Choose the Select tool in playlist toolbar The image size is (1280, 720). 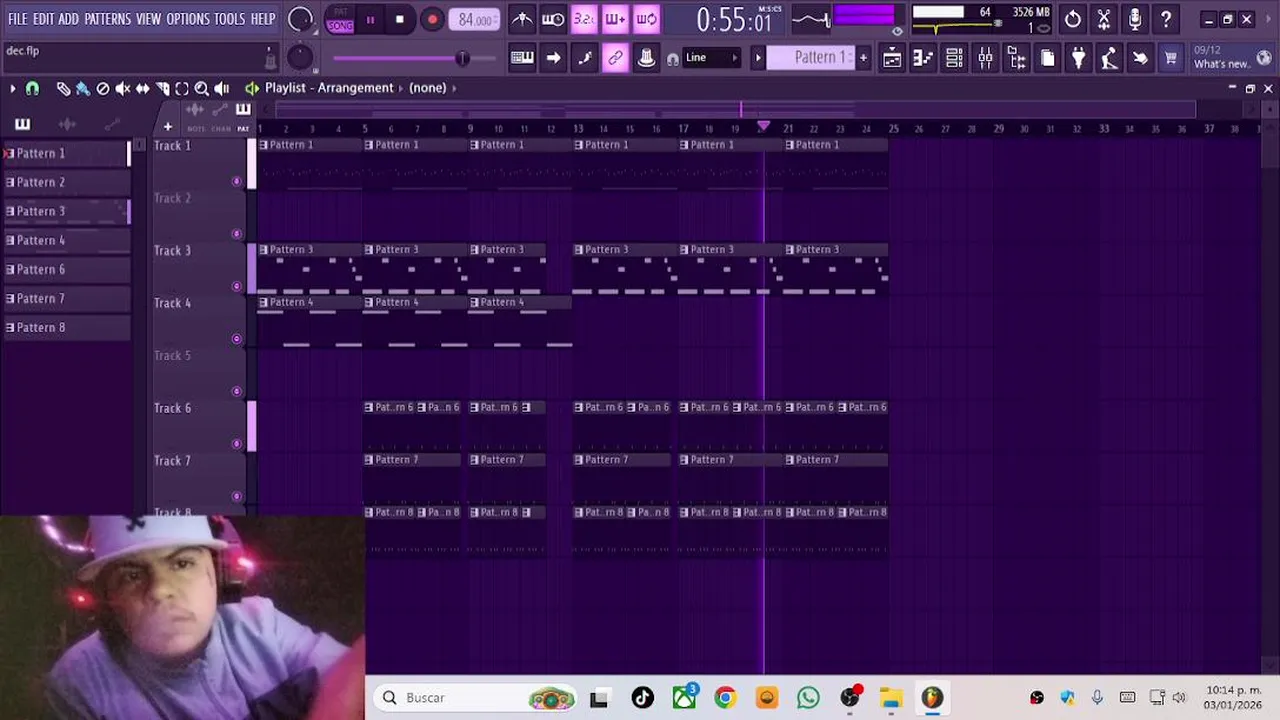click(x=182, y=88)
